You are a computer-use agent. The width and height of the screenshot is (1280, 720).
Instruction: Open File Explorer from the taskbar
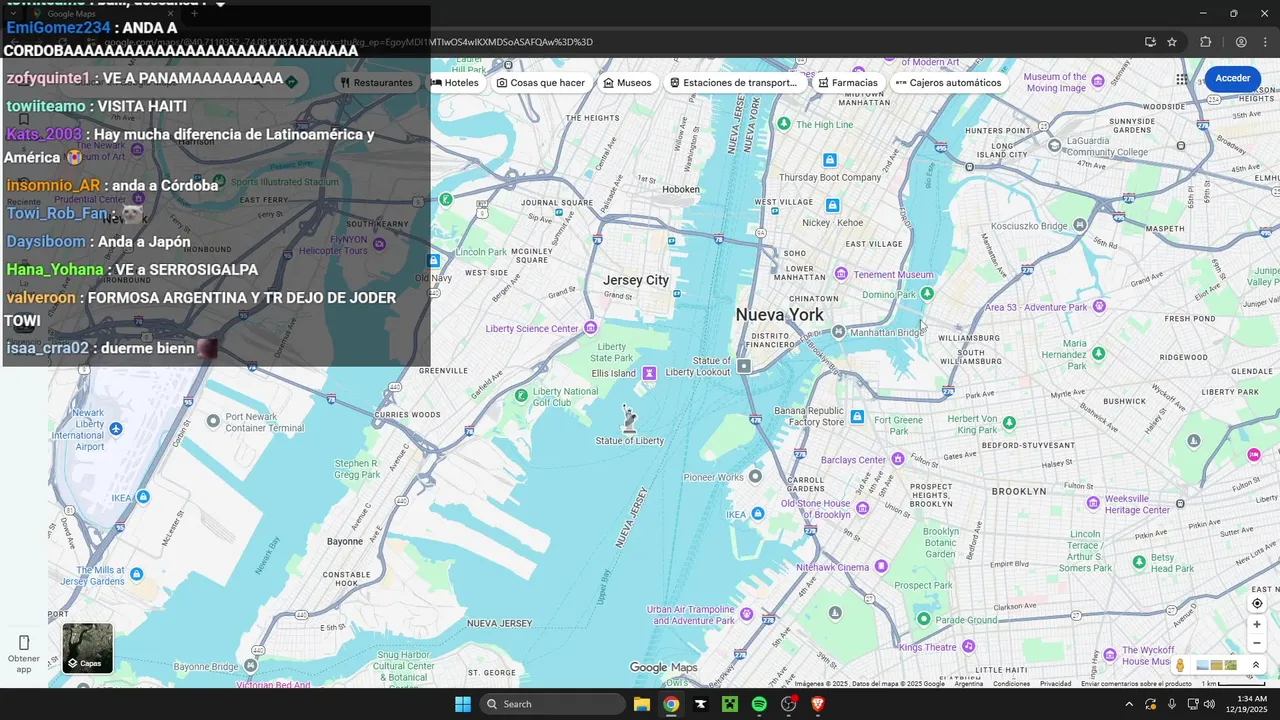[642, 704]
